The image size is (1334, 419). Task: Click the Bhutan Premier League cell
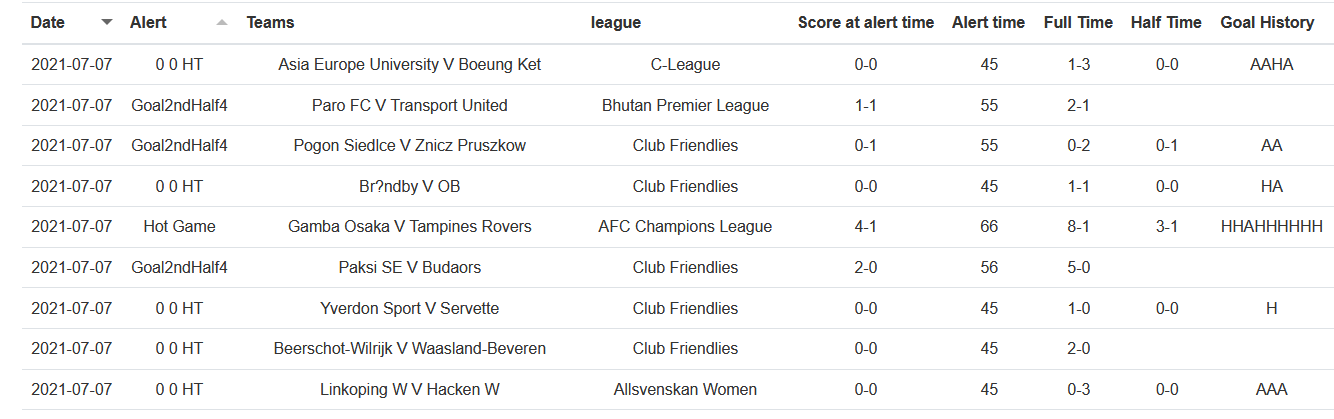(x=685, y=106)
